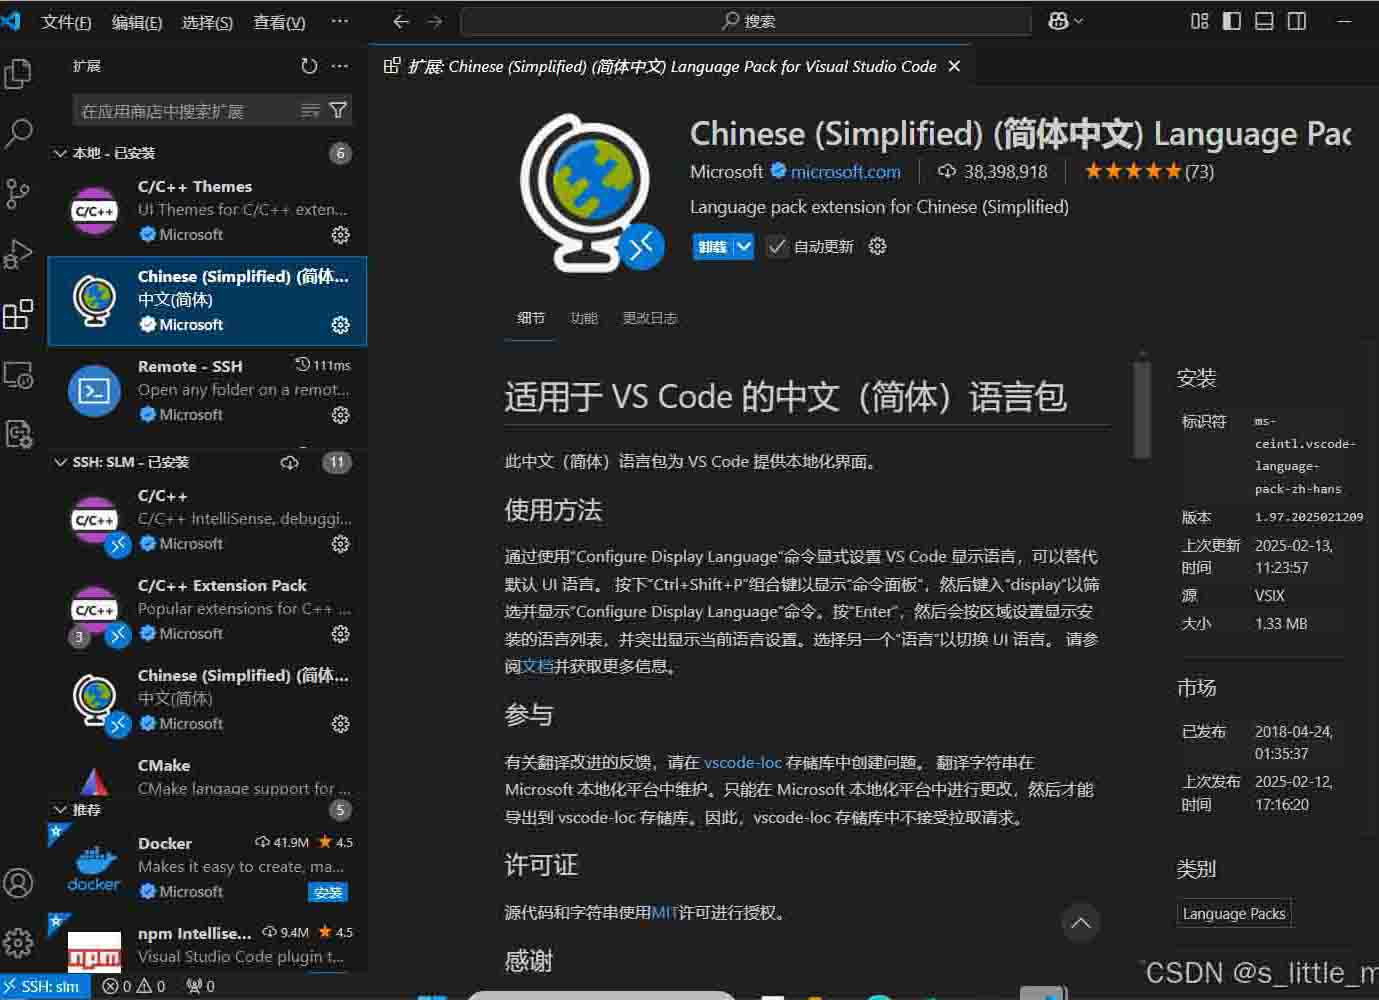This screenshot has width=1379, height=1000.
Task: Open the uninstall button dropdown arrow
Action: point(743,246)
